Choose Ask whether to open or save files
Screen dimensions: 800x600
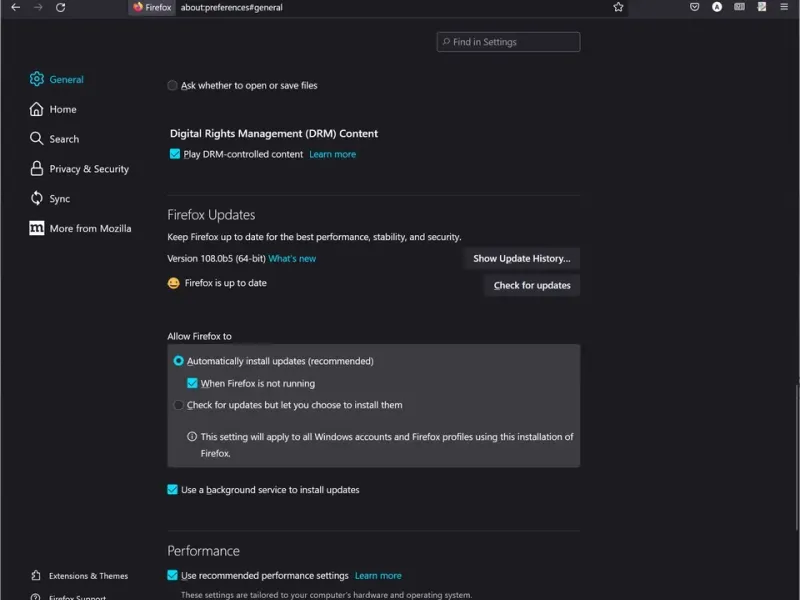(173, 86)
